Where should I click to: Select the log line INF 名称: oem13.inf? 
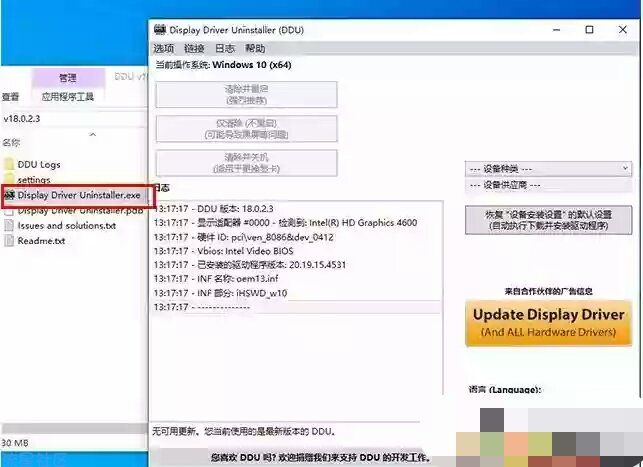click(216, 279)
